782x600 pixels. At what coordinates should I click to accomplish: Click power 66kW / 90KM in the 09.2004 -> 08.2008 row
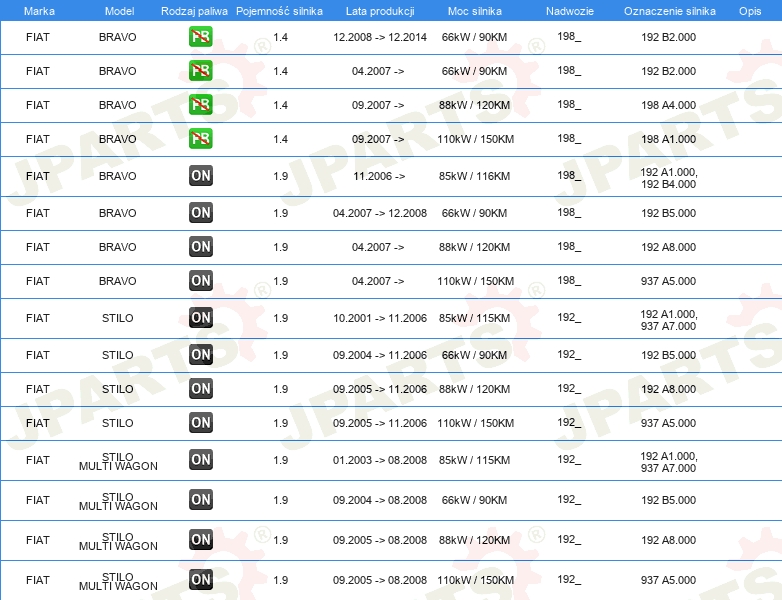tap(474, 500)
